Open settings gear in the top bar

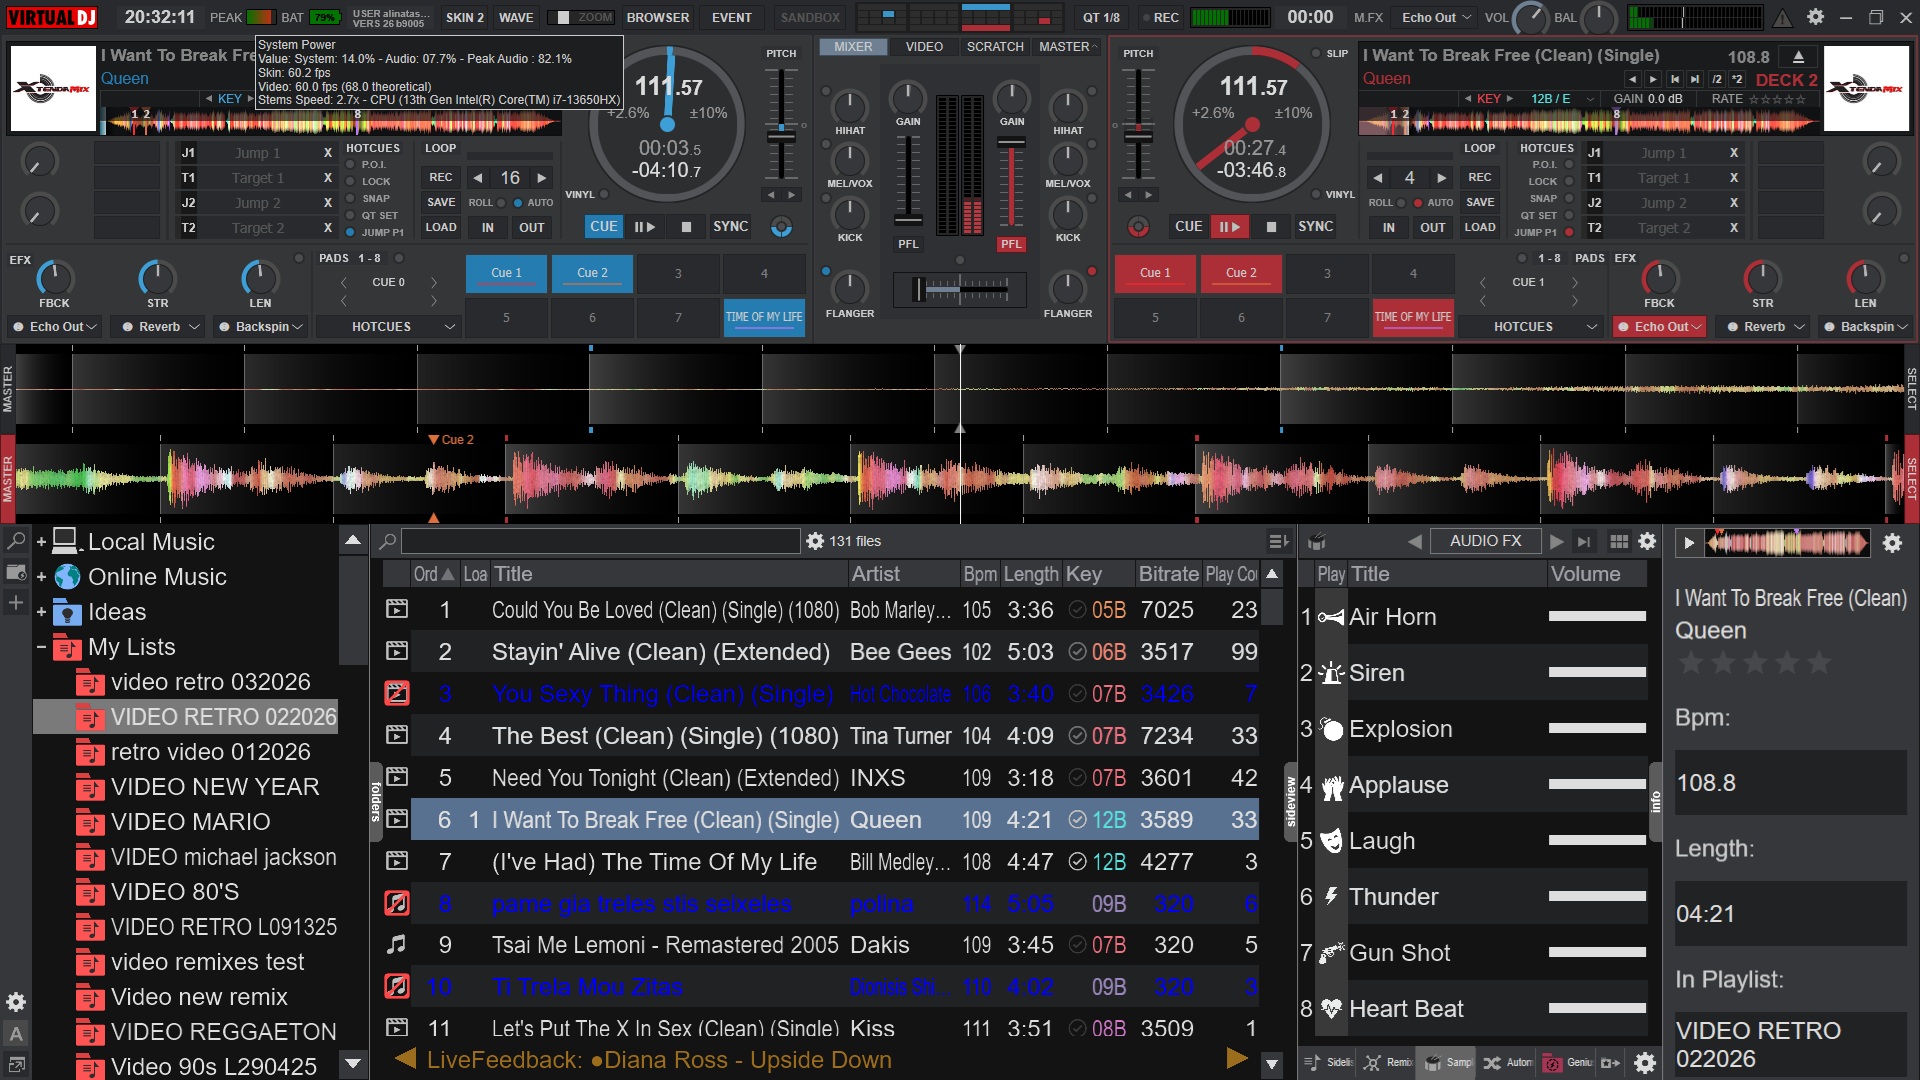(1815, 17)
